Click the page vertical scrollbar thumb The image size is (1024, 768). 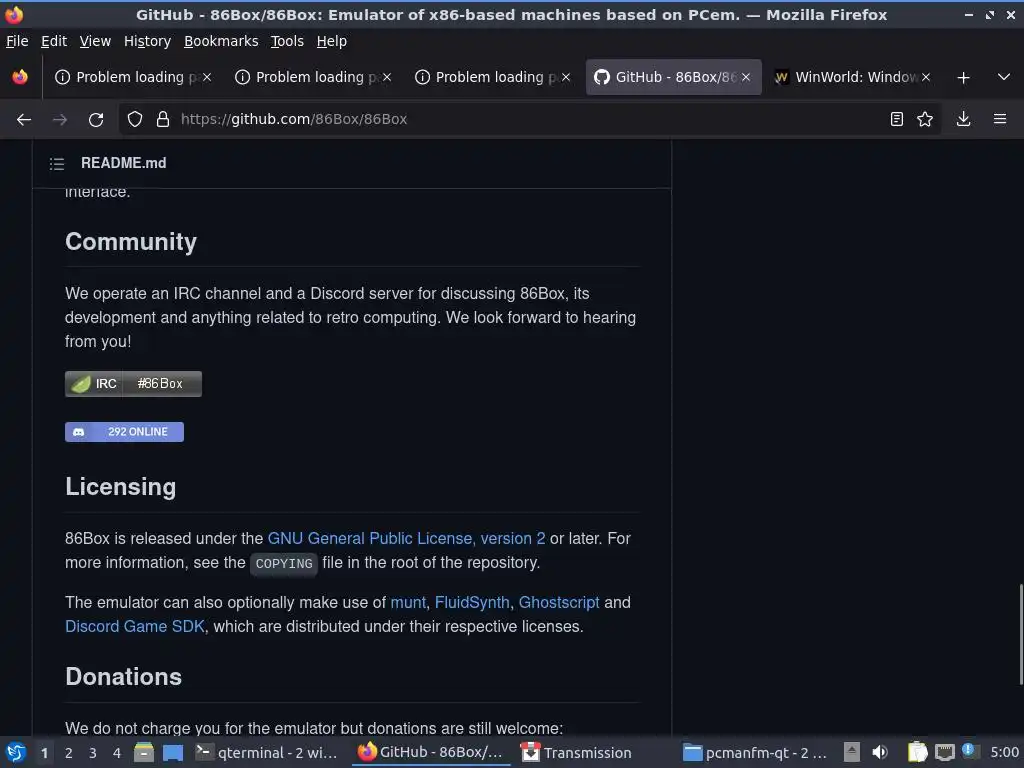tap(1021, 634)
